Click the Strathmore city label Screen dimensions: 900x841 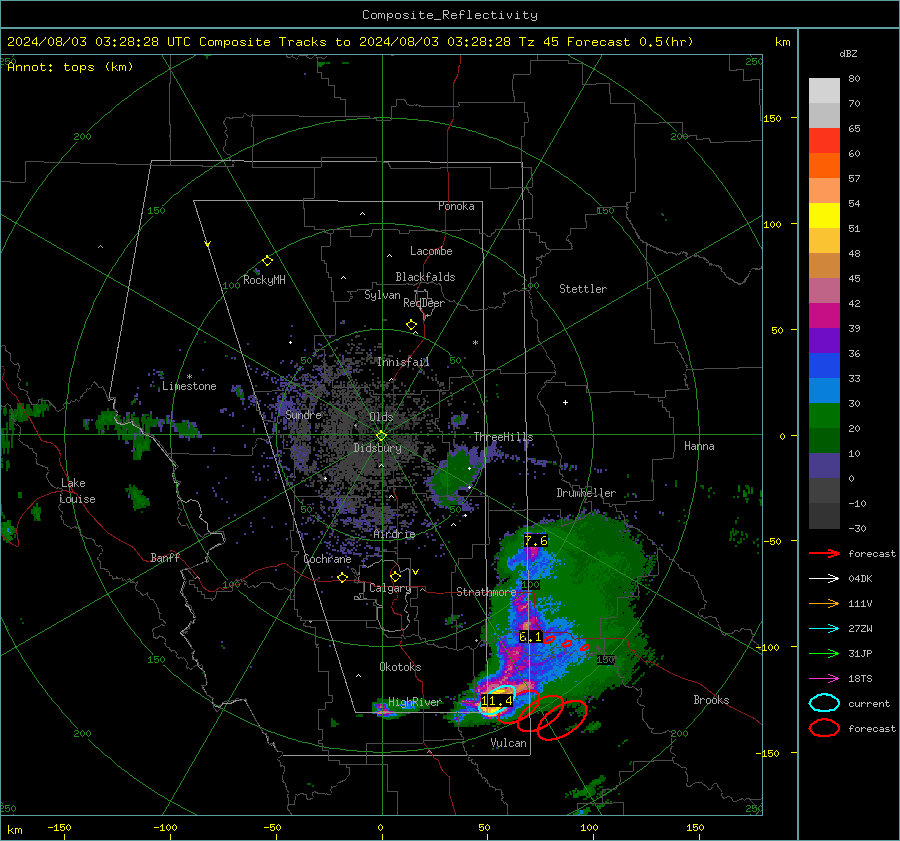pos(486,592)
